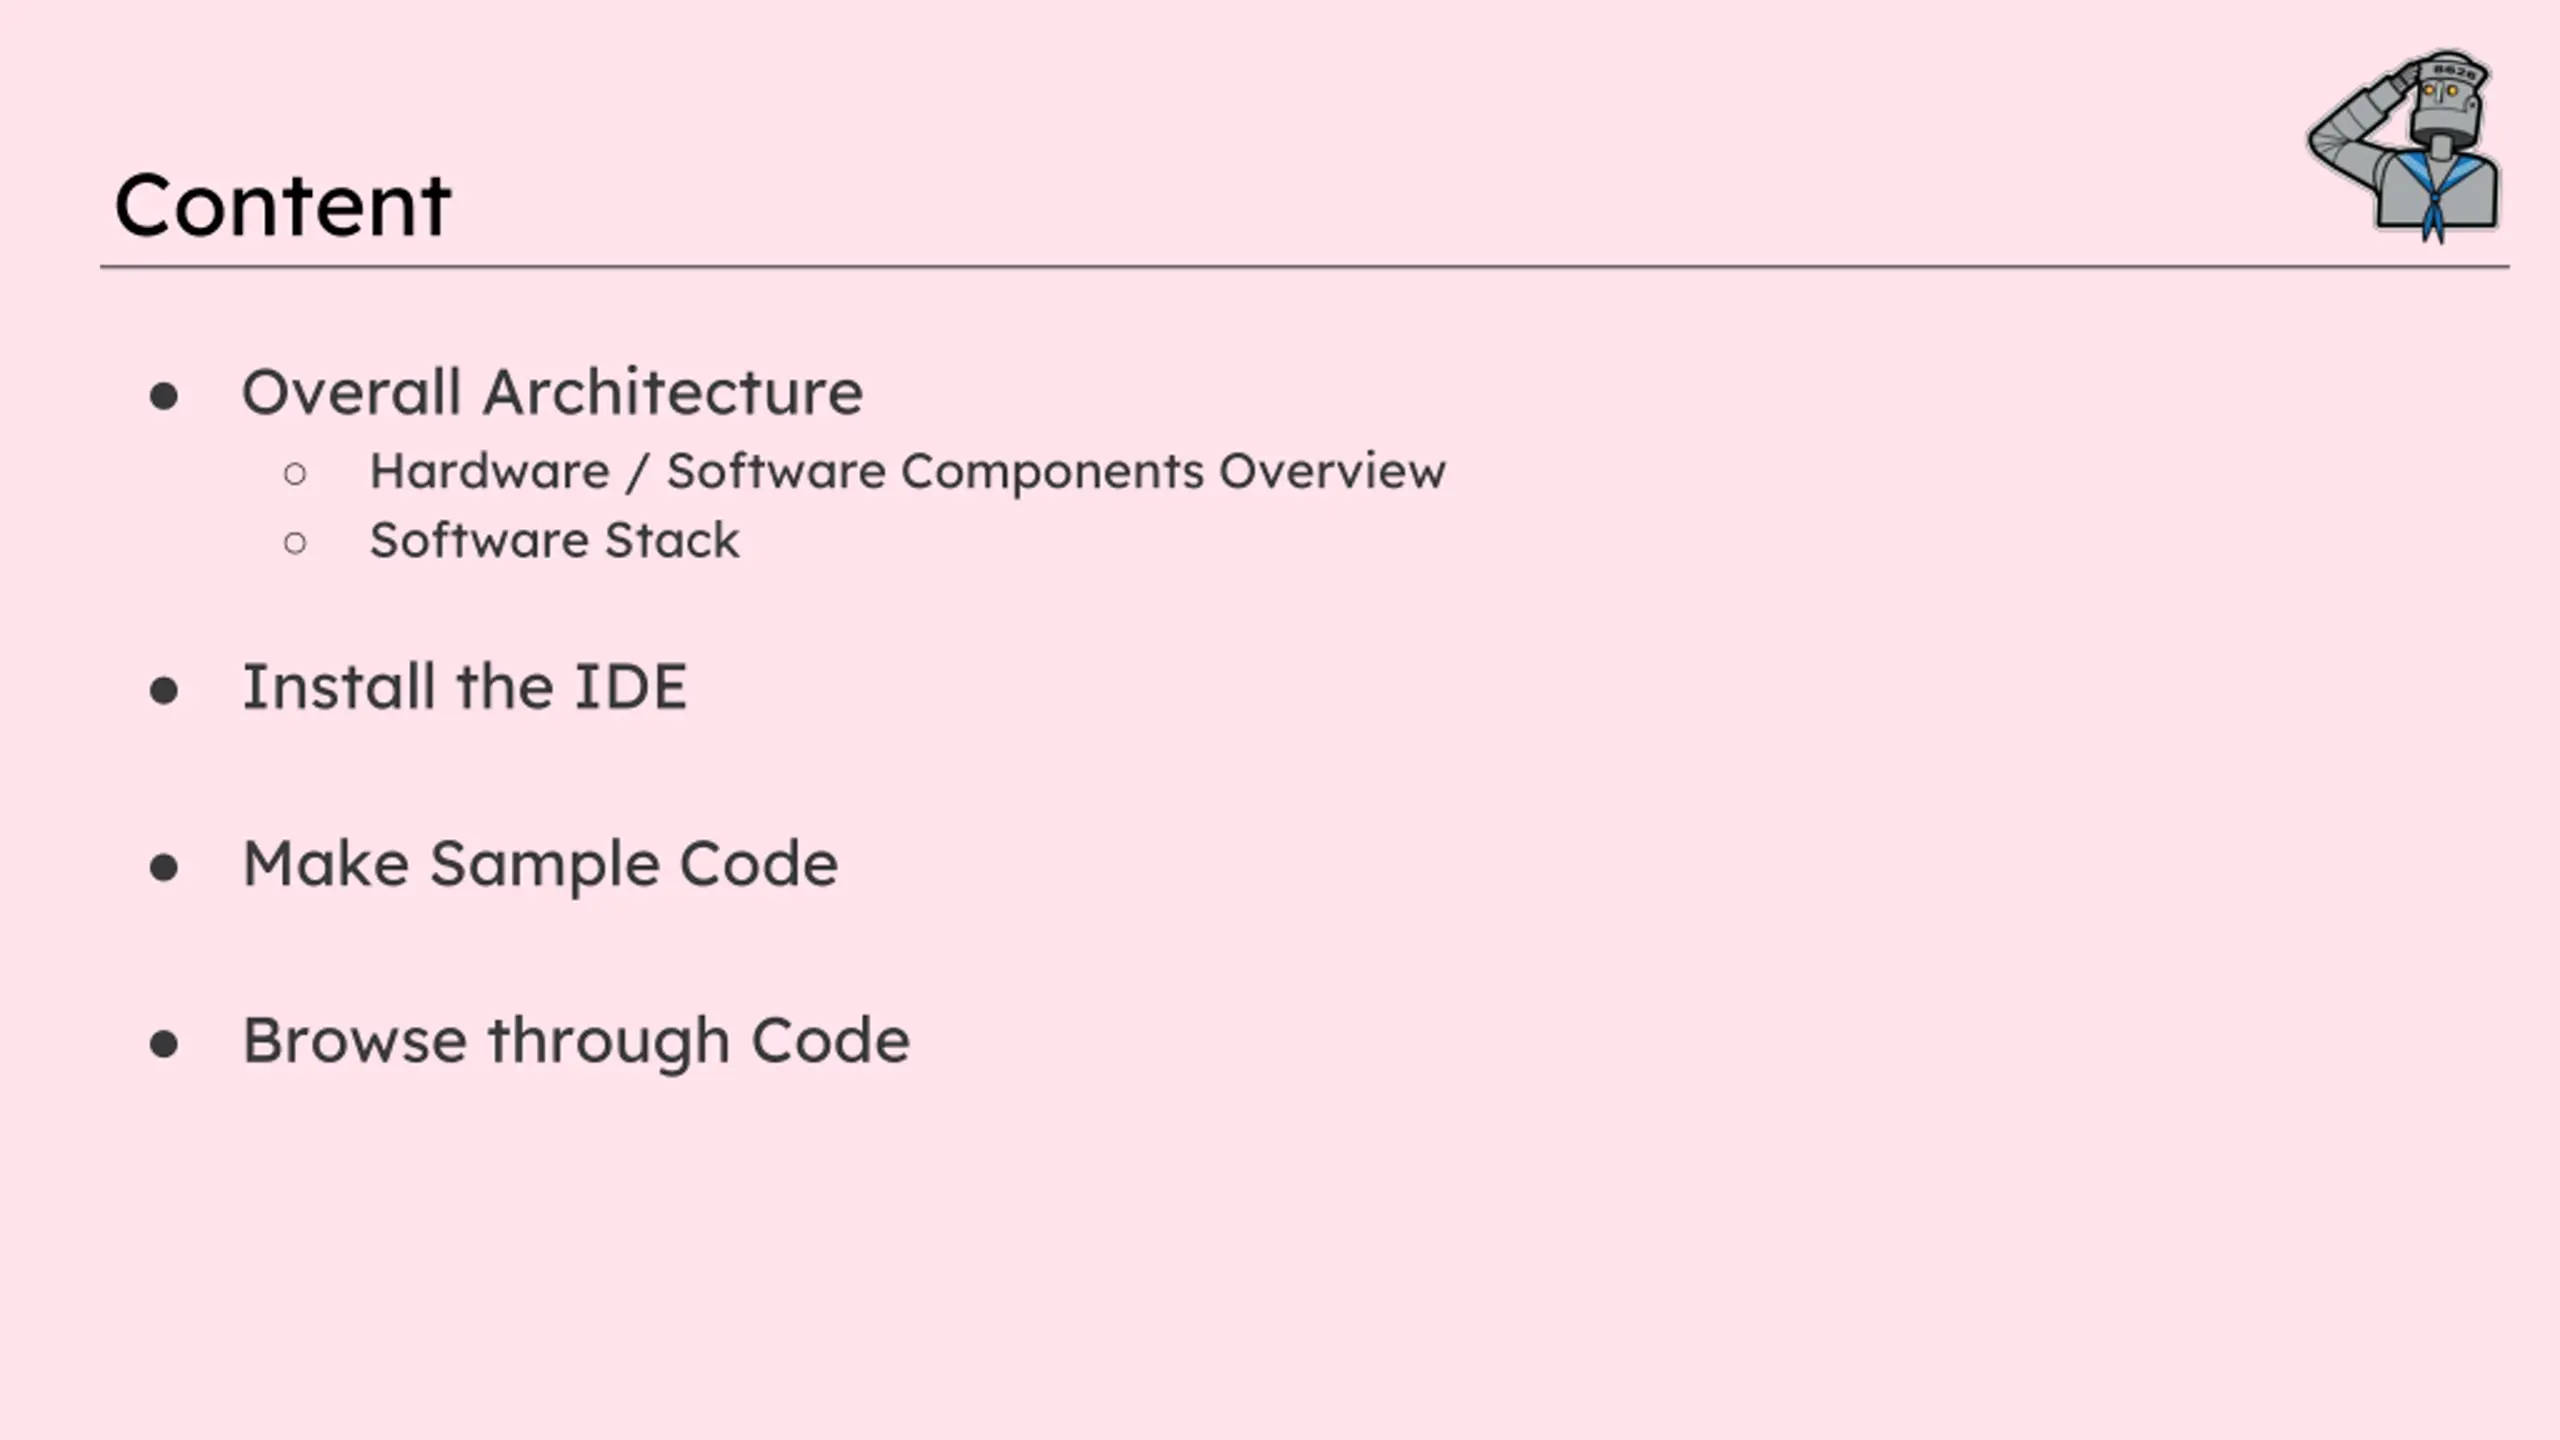This screenshot has width=2560, height=1440.
Task: Click the word Overview in first sub-bullet
Action: click(x=1332, y=471)
